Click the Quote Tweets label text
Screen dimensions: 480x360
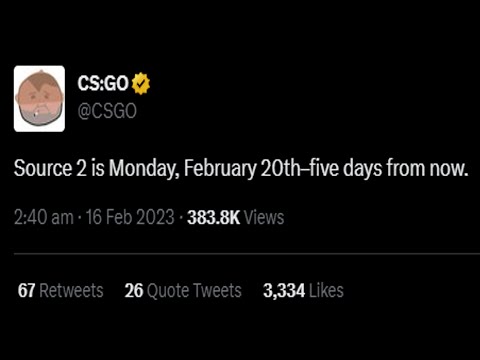click(194, 290)
